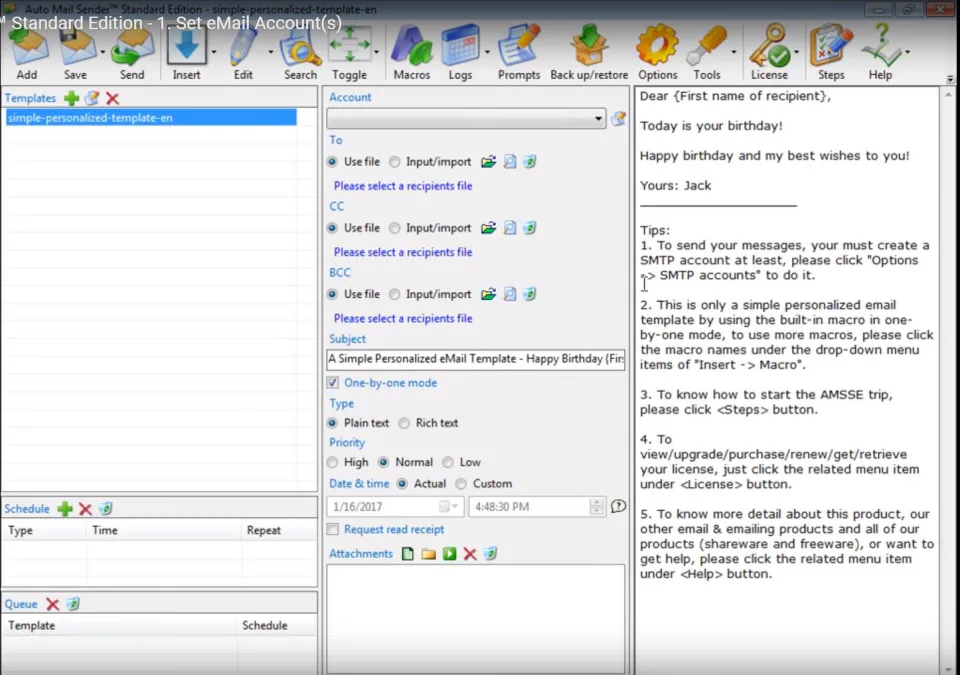The height and width of the screenshot is (675, 960).
Task: Click To's 'Please select a recipients file' link
Action: 403,186
